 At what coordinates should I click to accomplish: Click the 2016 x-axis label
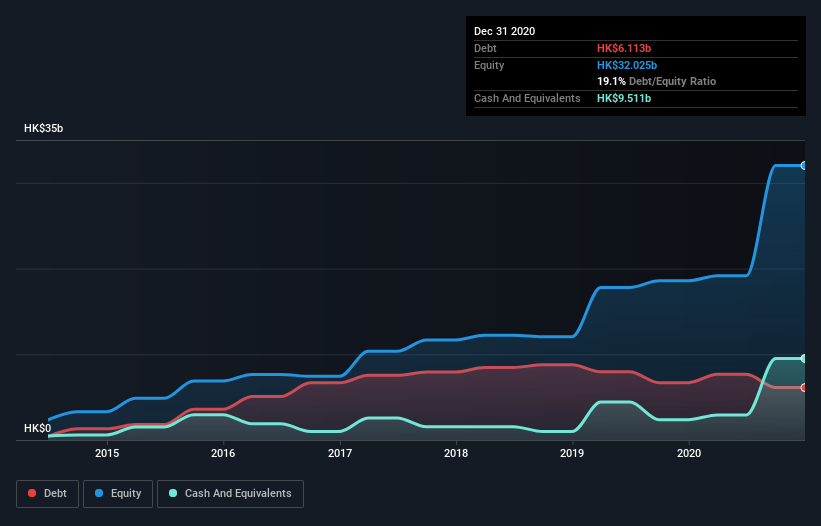coord(223,453)
